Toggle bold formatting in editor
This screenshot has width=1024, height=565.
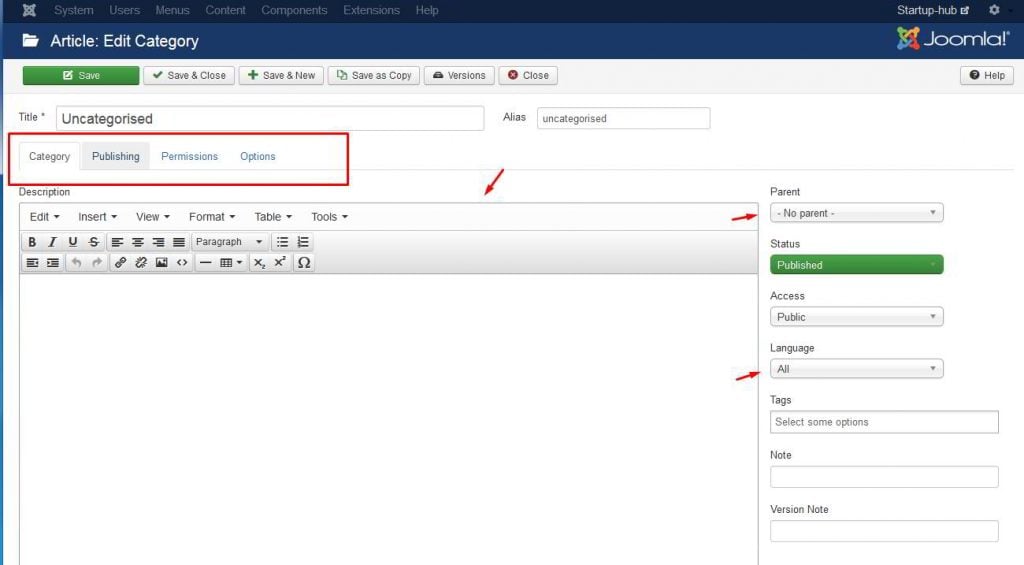click(x=32, y=242)
